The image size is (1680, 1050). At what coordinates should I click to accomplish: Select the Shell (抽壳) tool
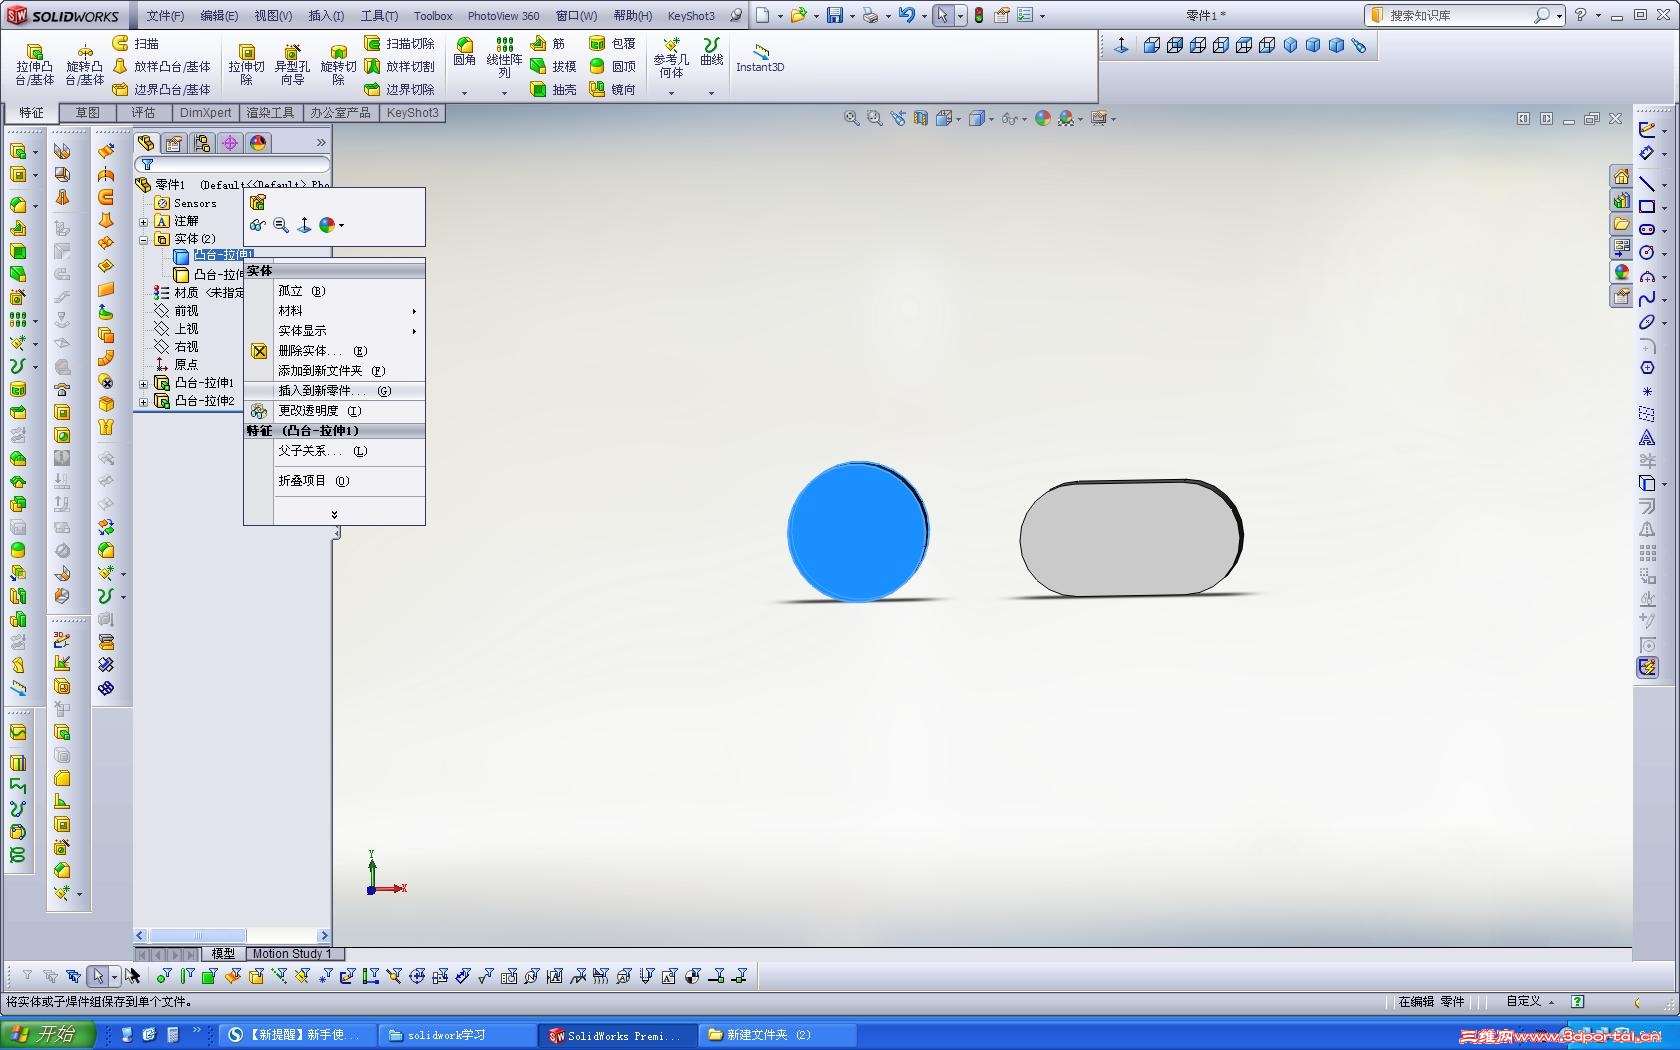point(553,90)
